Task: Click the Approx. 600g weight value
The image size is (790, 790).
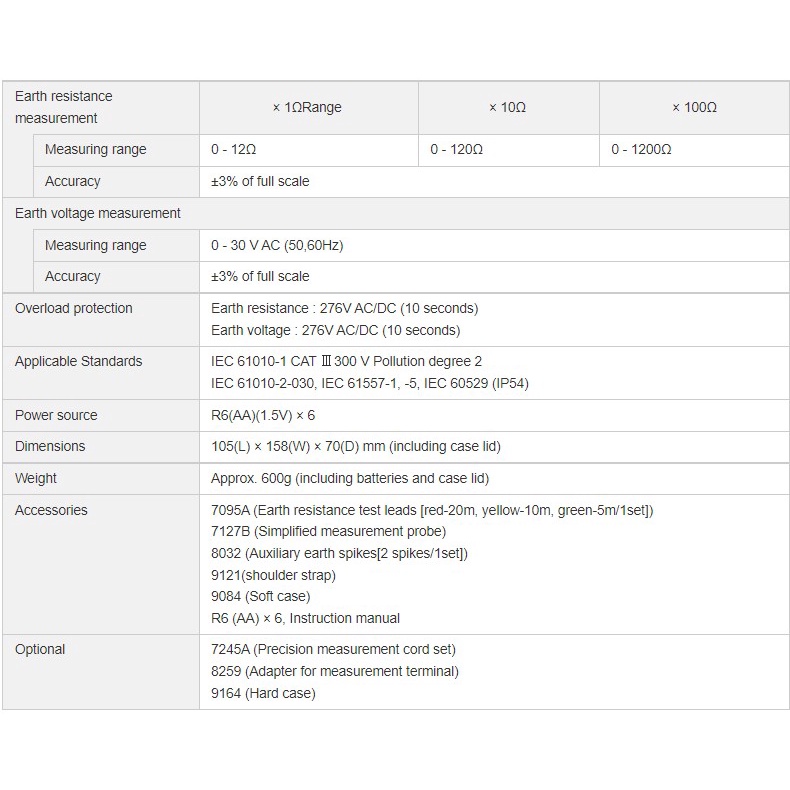Action: click(x=350, y=478)
